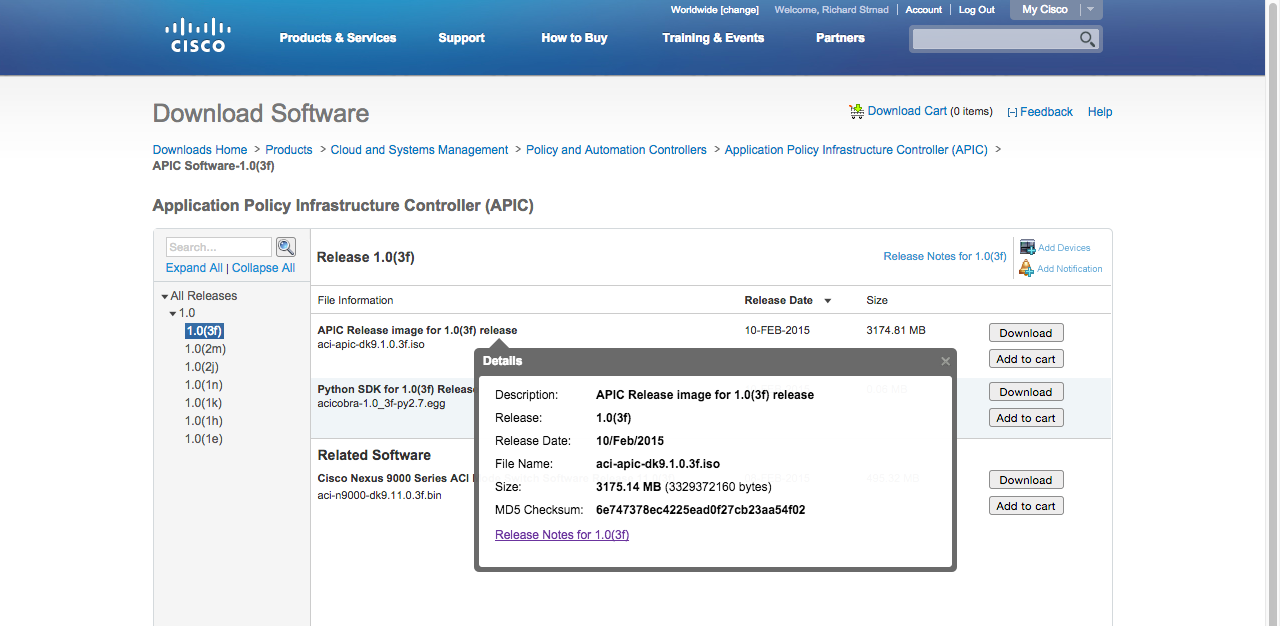Image resolution: width=1280 pixels, height=626 pixels.
Task: Click Add Devices link text
Action: 1064,248
